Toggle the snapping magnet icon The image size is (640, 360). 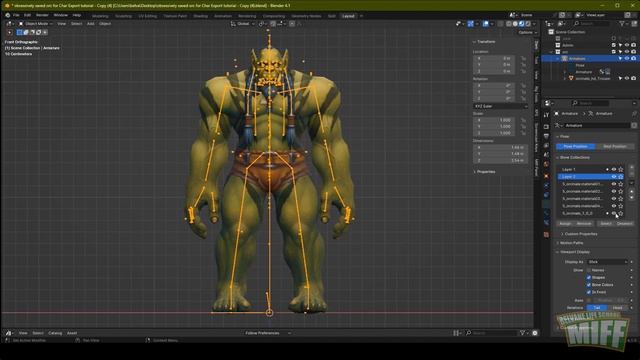[x=273, y=24]
